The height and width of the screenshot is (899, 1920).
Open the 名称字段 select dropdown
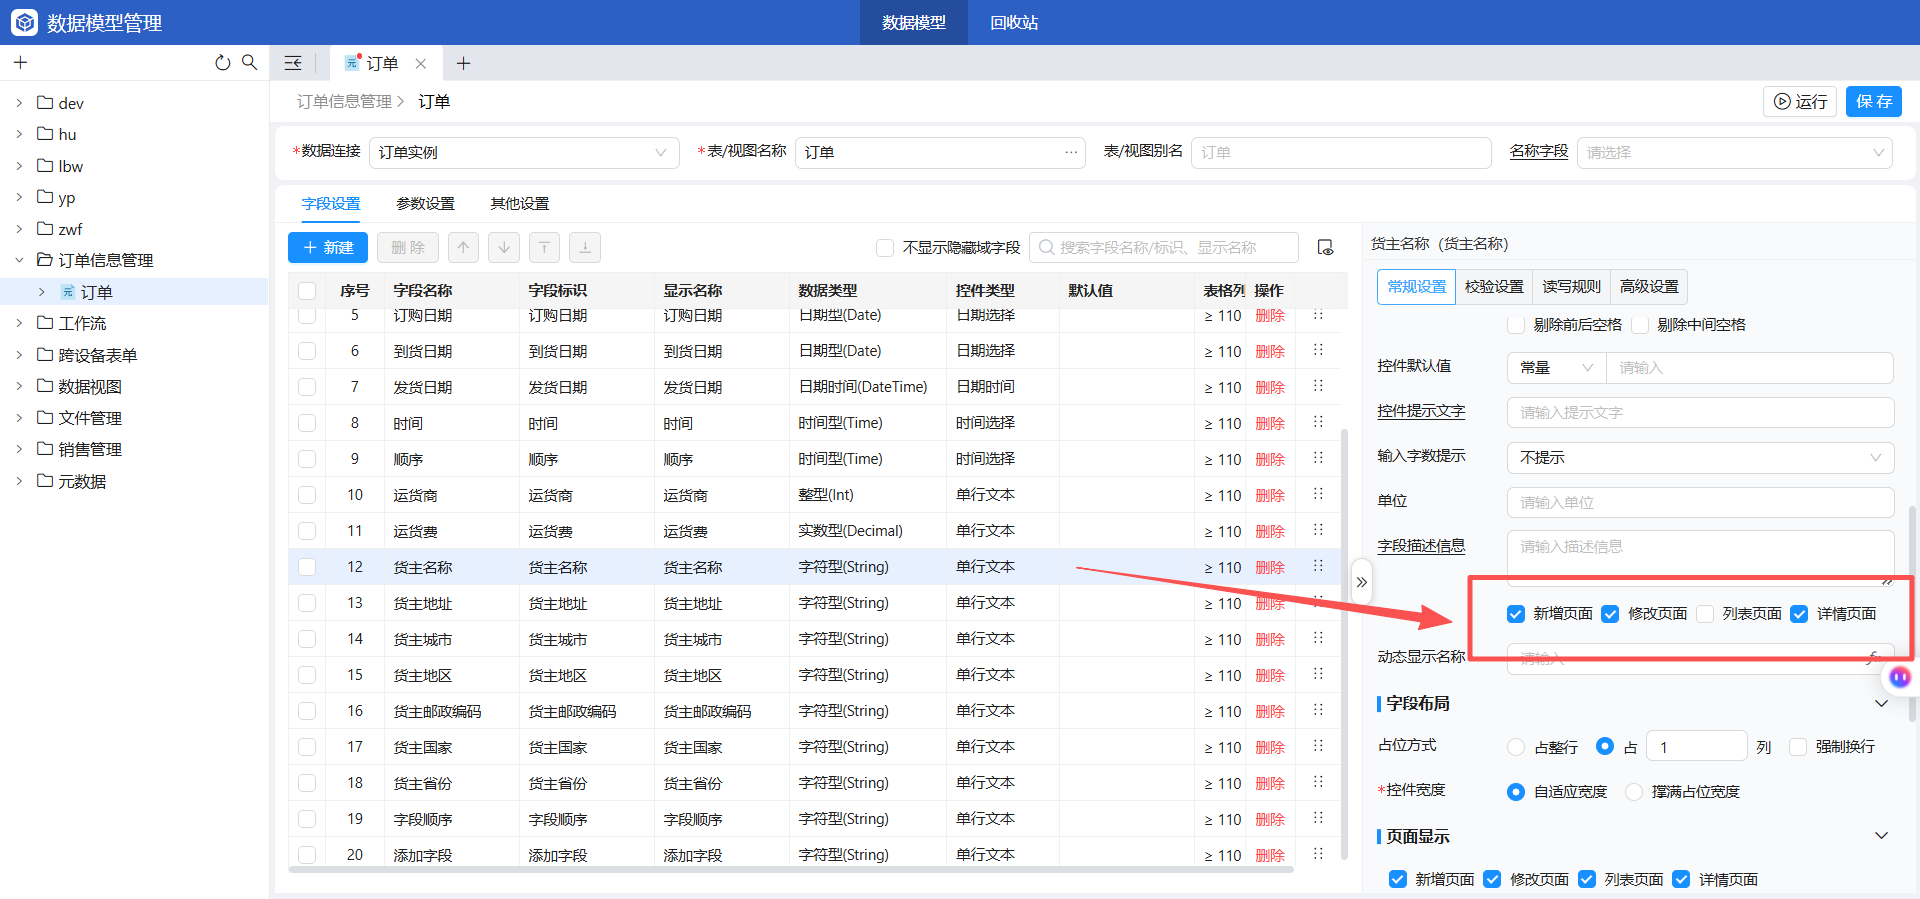click(x=1734, y=152)
